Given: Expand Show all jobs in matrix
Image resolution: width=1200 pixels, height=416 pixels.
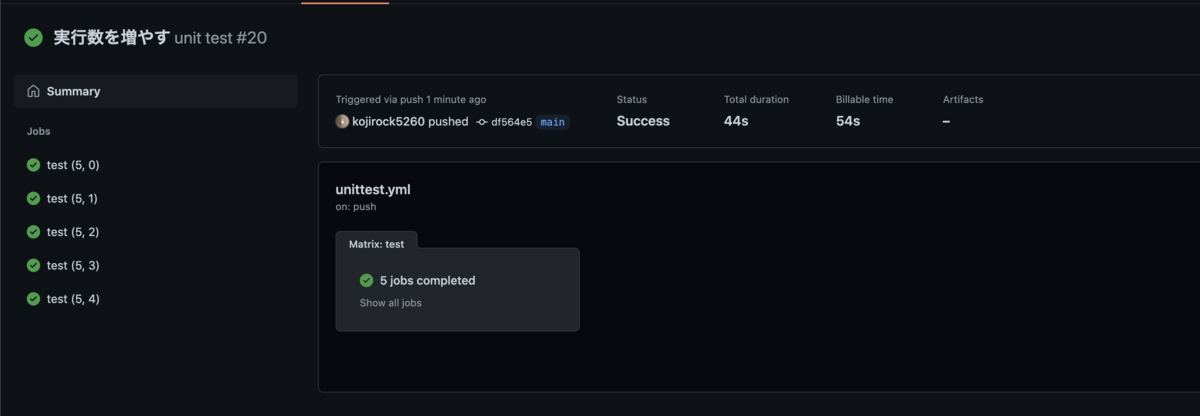Looking at the screenshot, I should coord(391,303).
